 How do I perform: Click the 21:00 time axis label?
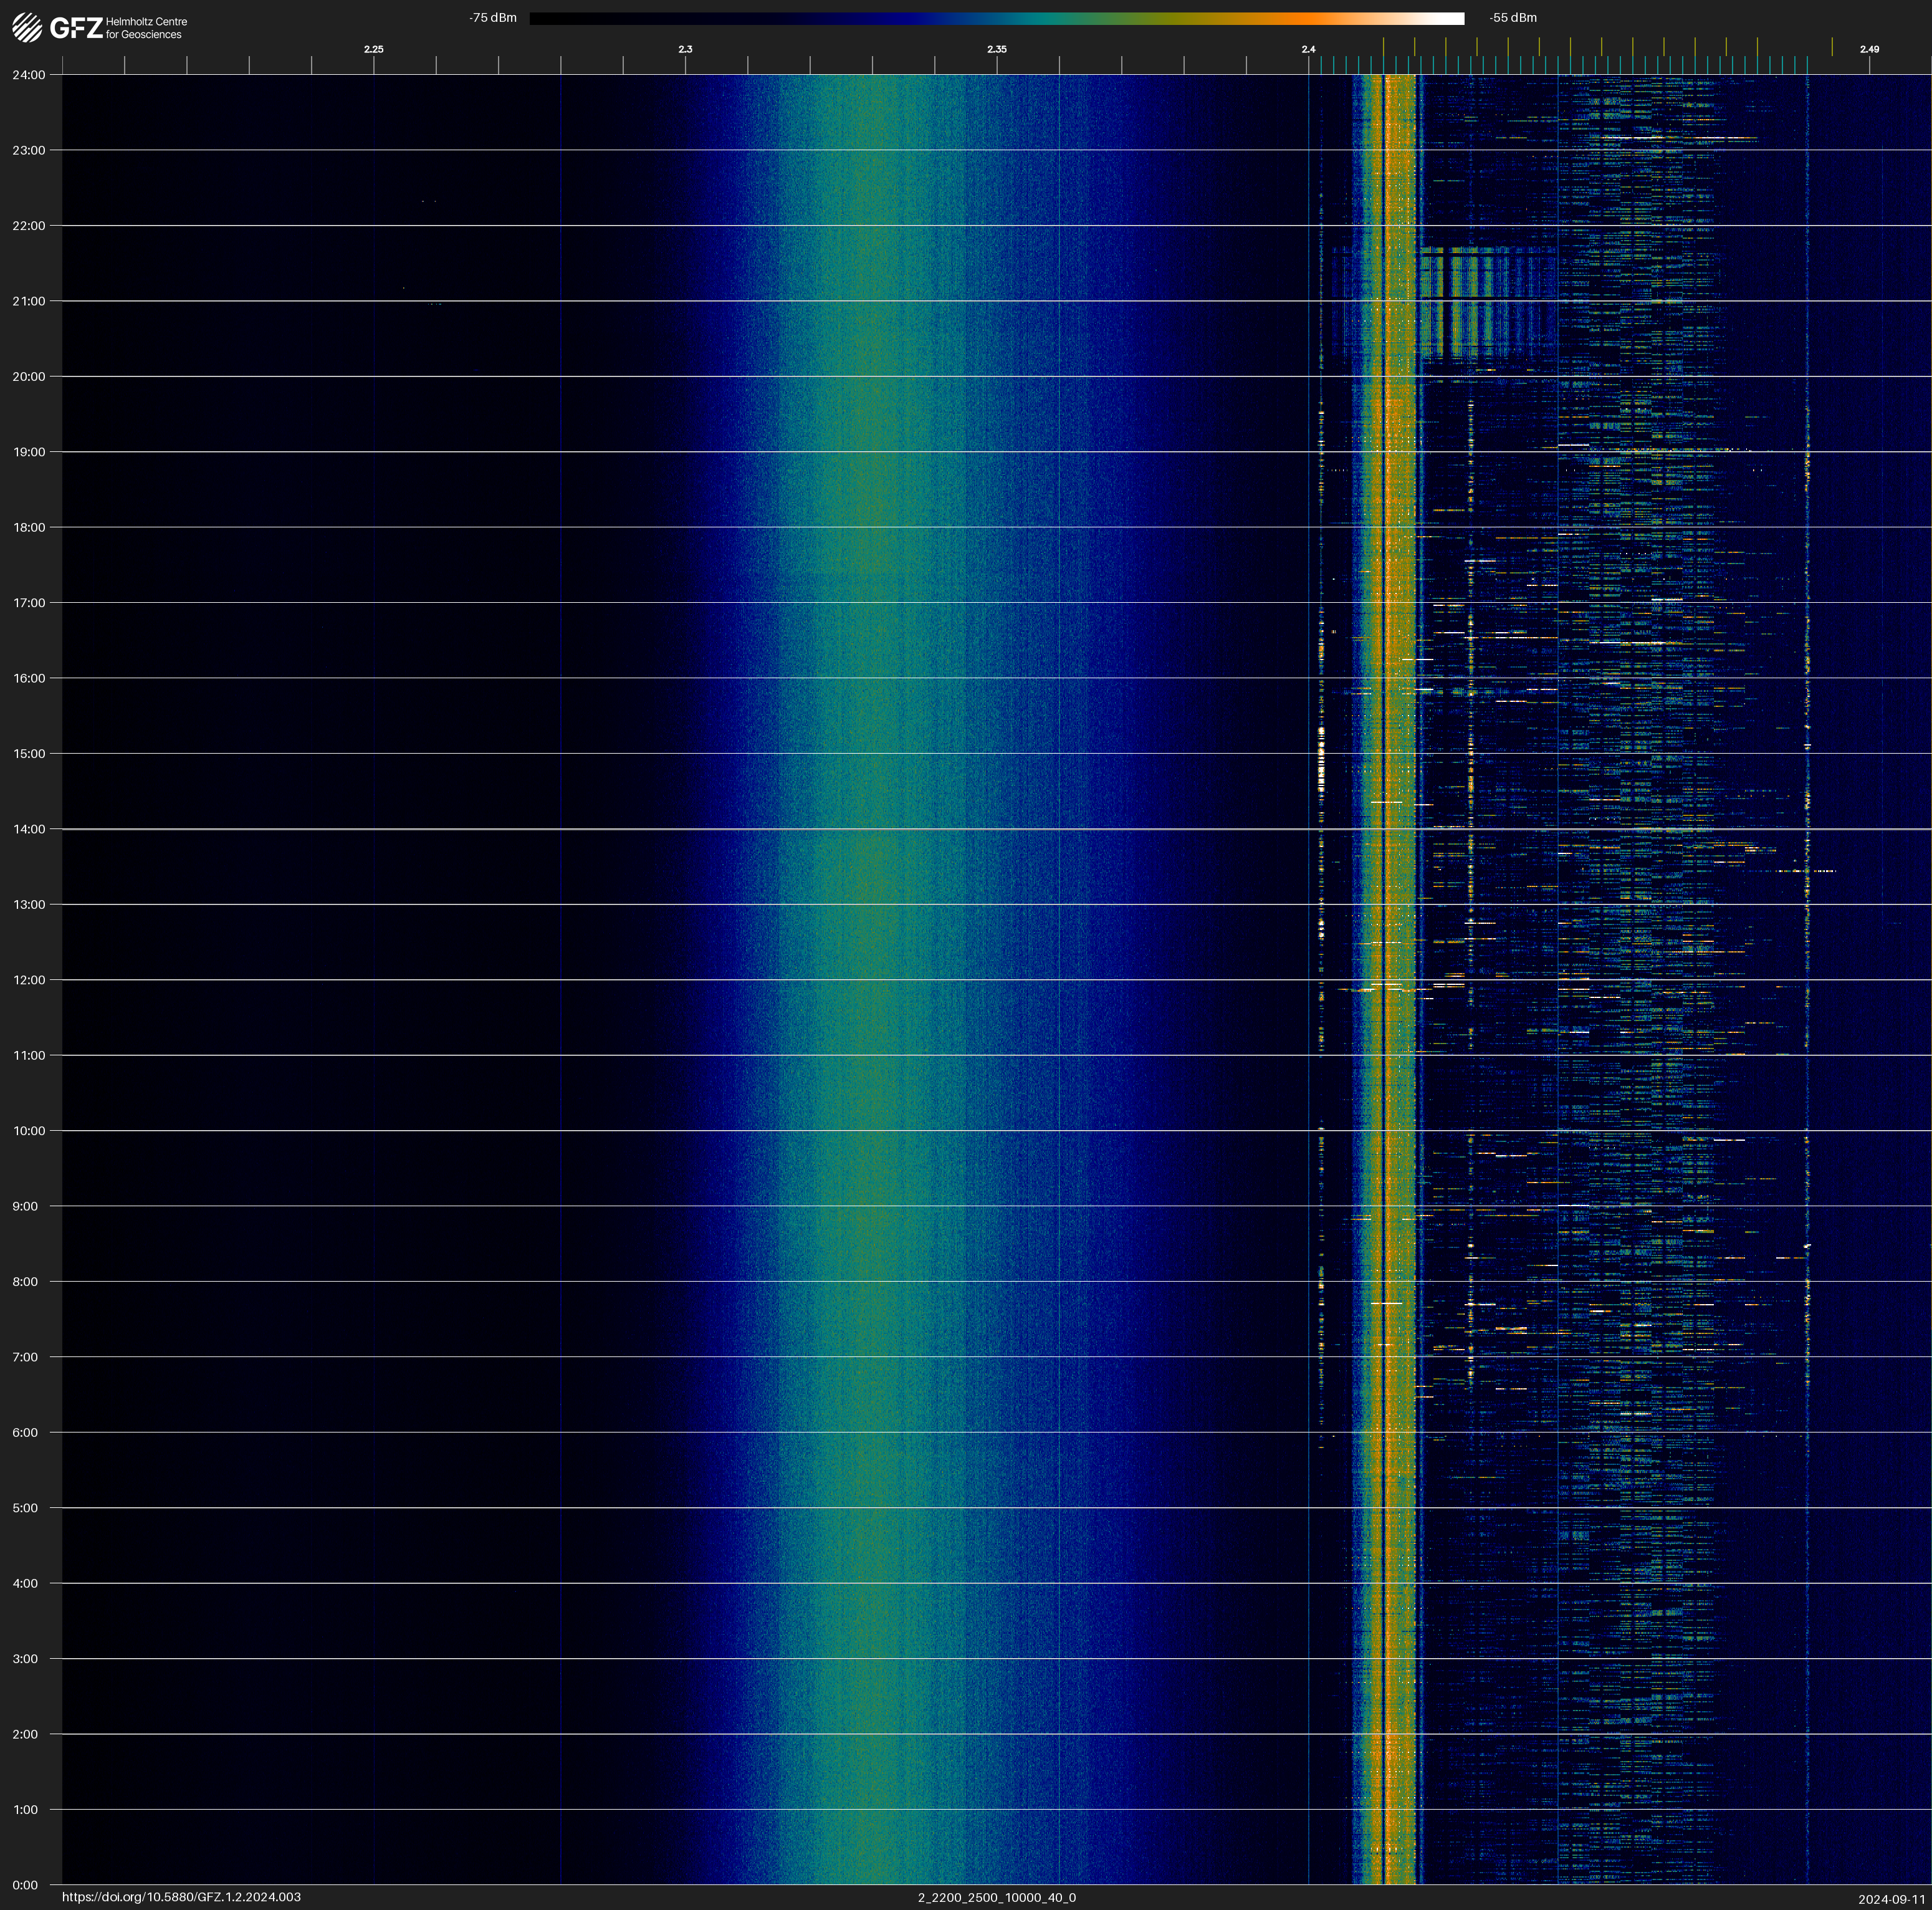click(x=29, y=301)
